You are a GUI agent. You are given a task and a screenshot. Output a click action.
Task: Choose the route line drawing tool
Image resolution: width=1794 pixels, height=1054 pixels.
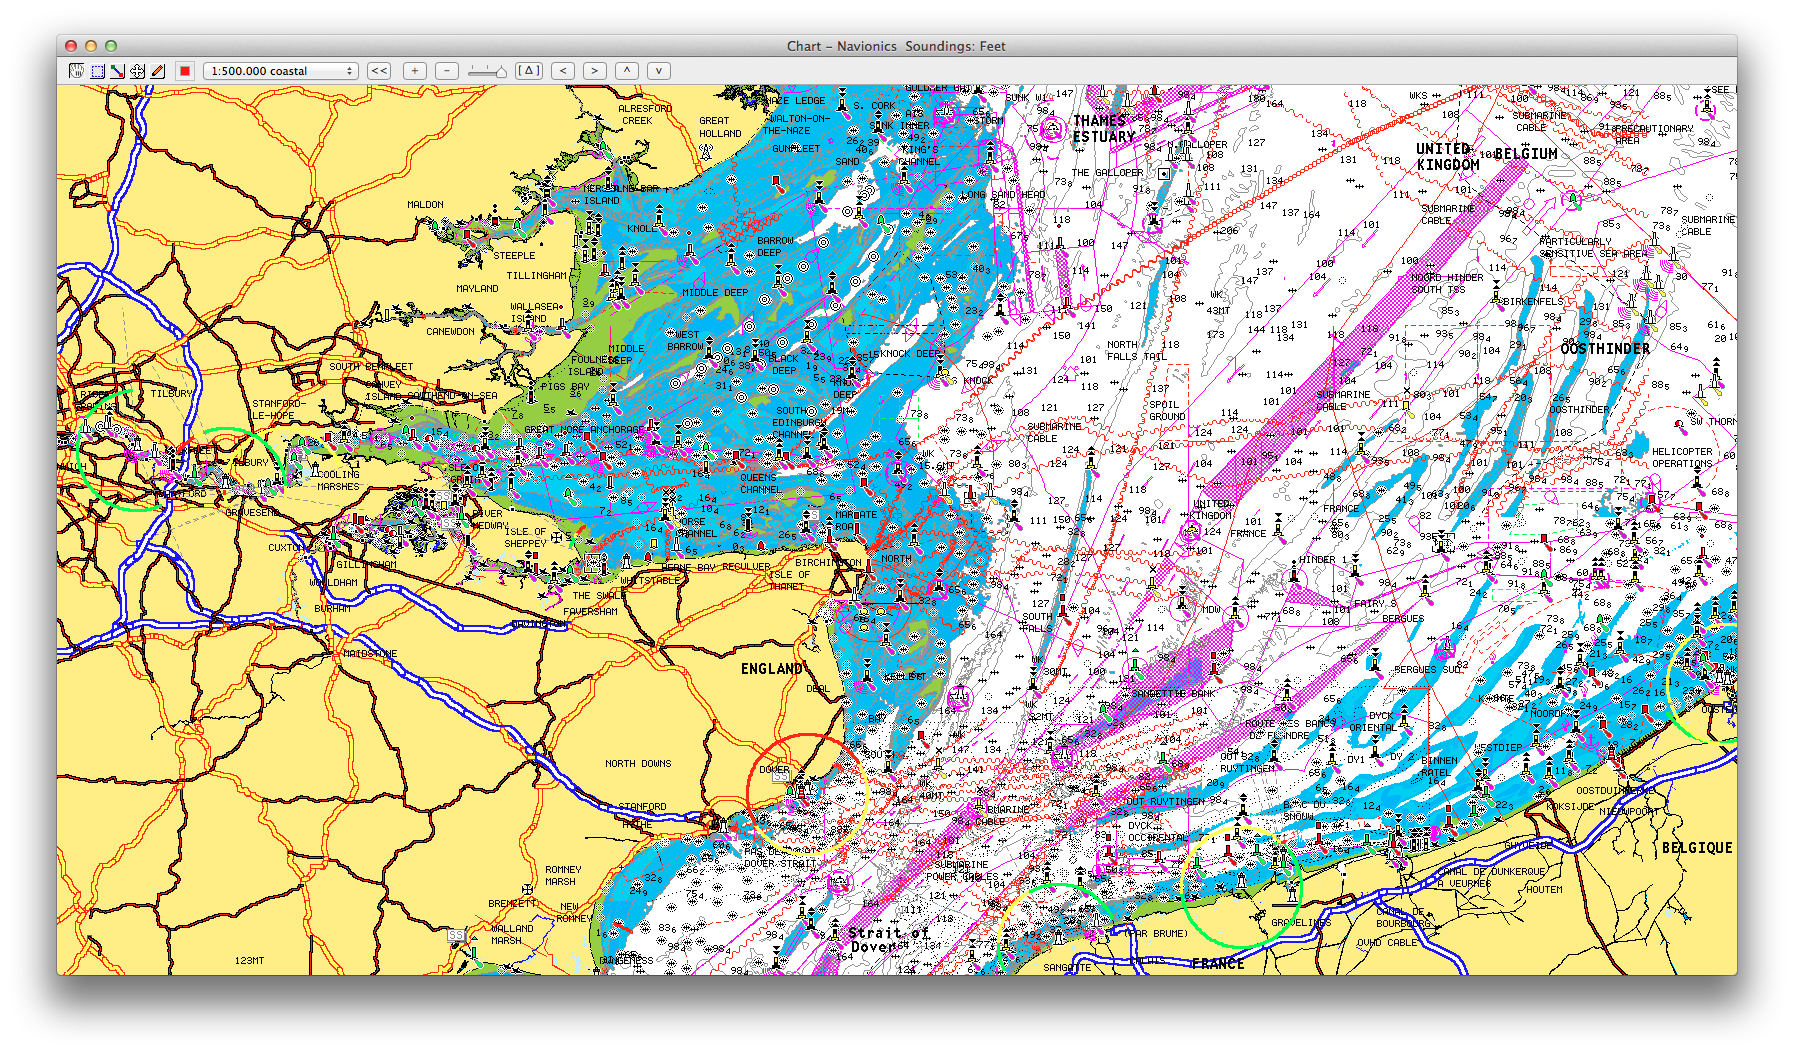(x=117, y=71)
